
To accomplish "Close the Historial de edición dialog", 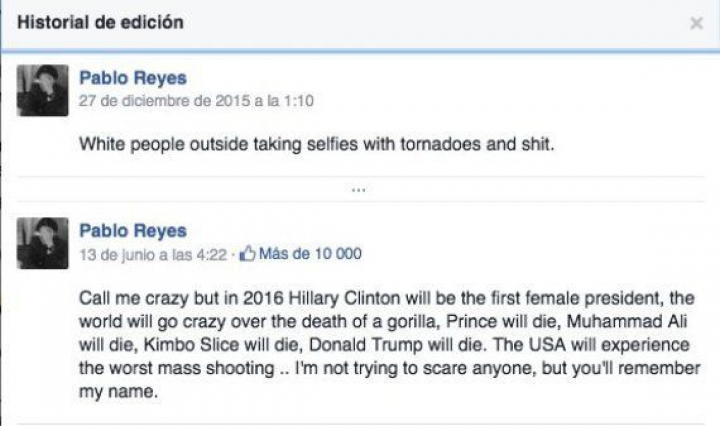I will click(x=696, y=23).
